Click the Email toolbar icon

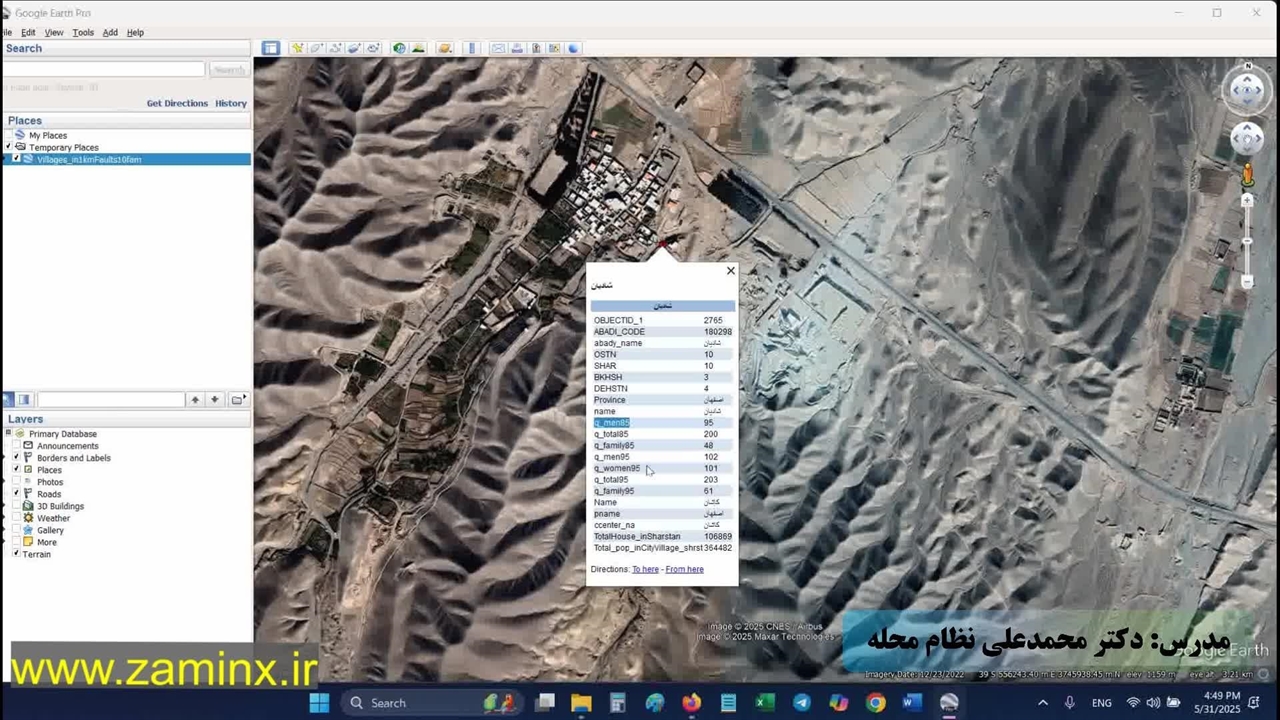click(498, 48)
